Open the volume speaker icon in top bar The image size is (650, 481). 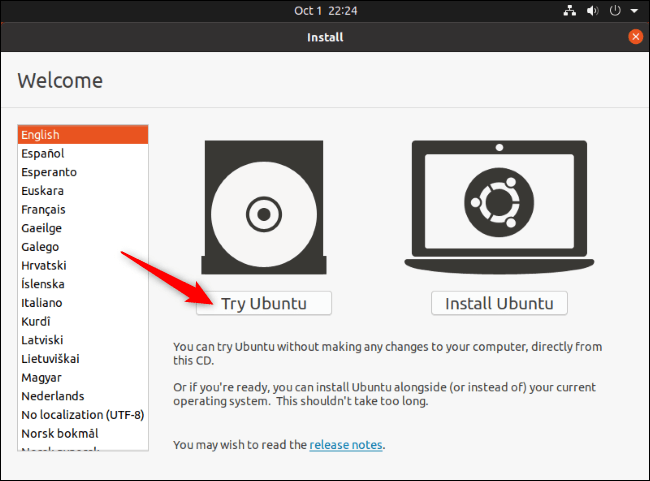pos(592,11)
